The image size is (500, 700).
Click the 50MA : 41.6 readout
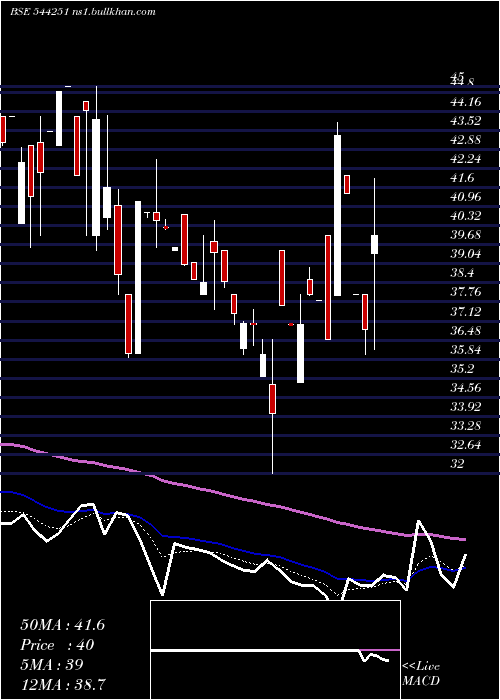pos(62,625)
